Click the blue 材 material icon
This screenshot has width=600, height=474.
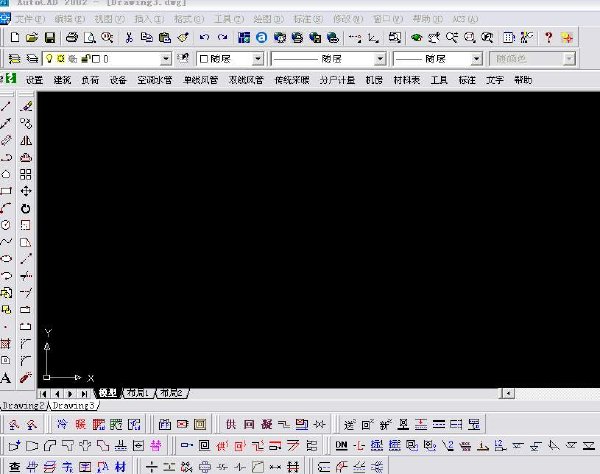[x=121, y=467]
